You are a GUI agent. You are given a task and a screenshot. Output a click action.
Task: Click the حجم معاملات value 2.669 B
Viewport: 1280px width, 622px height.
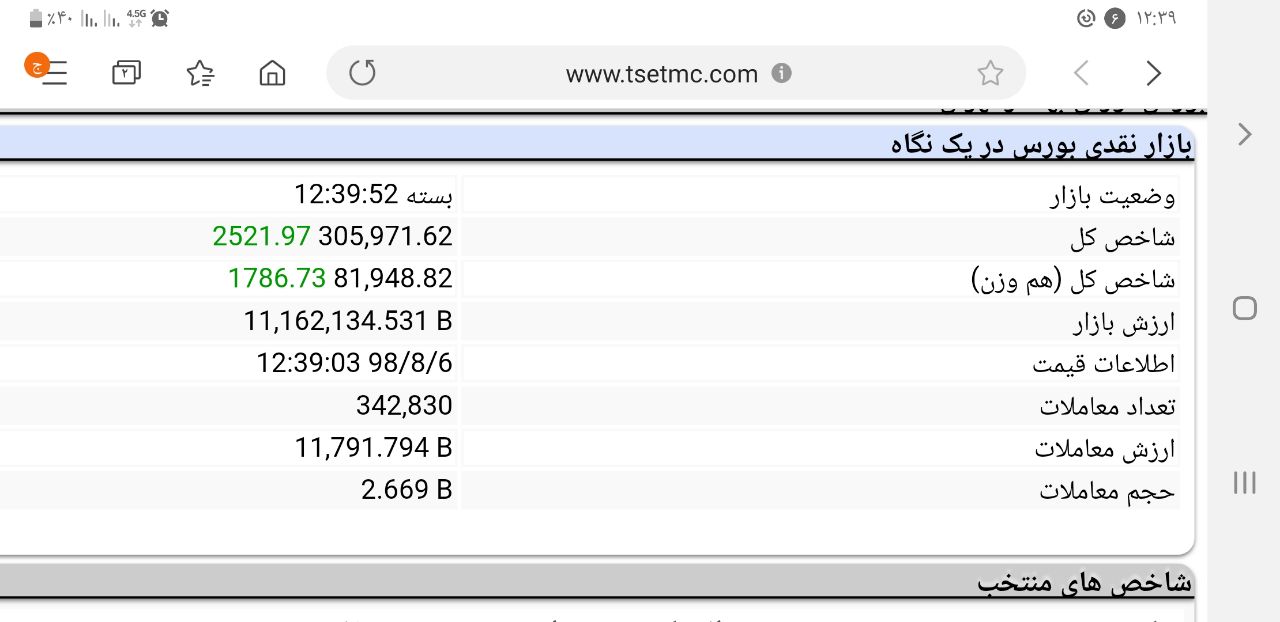point(407,490)
